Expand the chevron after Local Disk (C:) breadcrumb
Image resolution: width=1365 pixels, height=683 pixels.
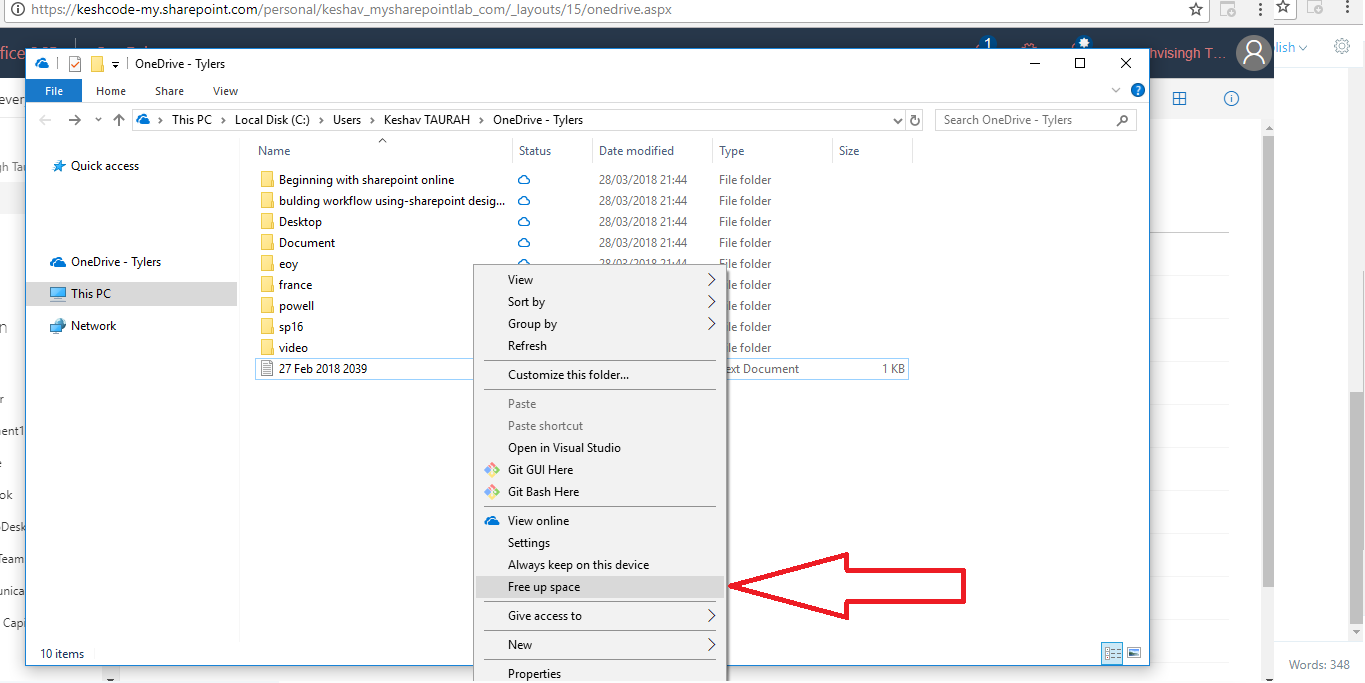pyautogui.click(x=323, y=120)
